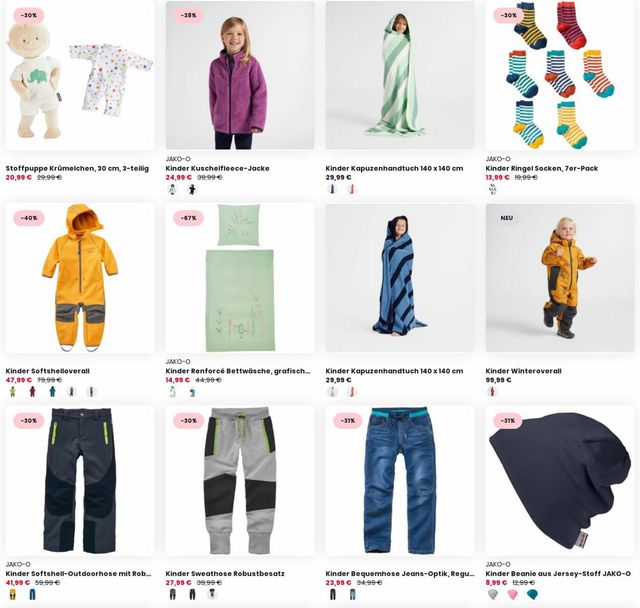640x608 pixels.
Task: Open the Stoffpuppe Krümelchen product image
Action: [80, 75]
